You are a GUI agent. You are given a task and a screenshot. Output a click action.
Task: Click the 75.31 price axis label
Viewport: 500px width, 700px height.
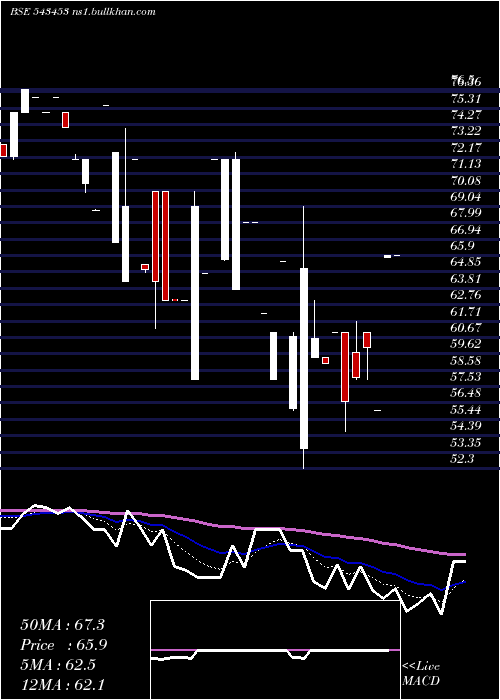(466, 98)
